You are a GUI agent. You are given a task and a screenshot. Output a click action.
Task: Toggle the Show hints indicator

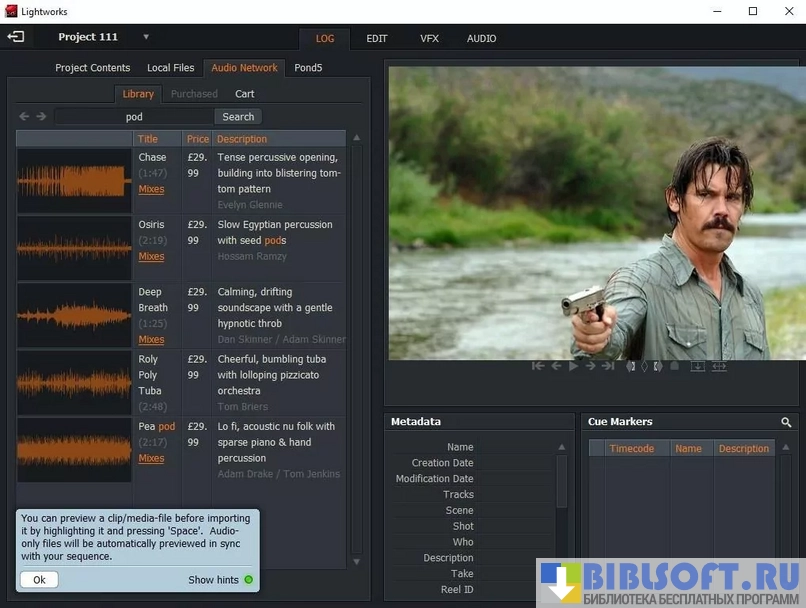tap(249, 580)
